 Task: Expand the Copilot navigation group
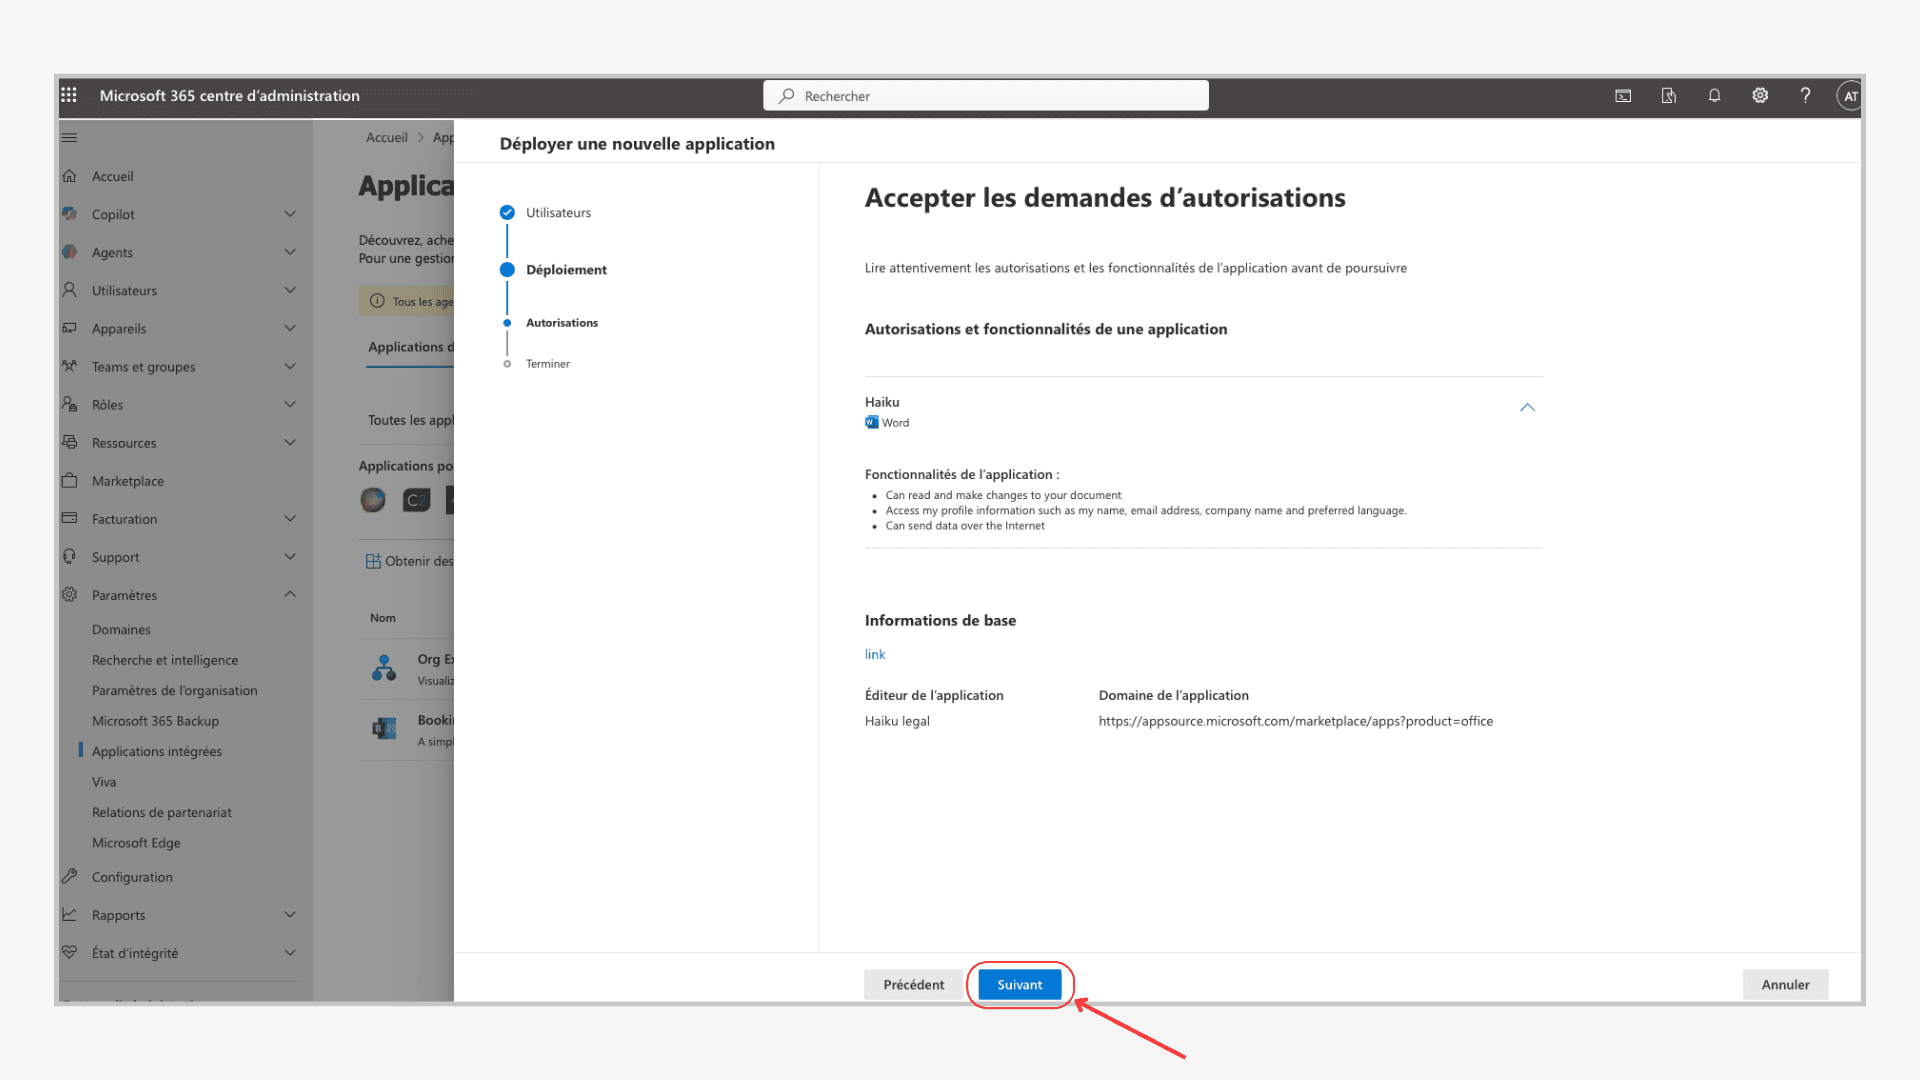coord(290,214)
